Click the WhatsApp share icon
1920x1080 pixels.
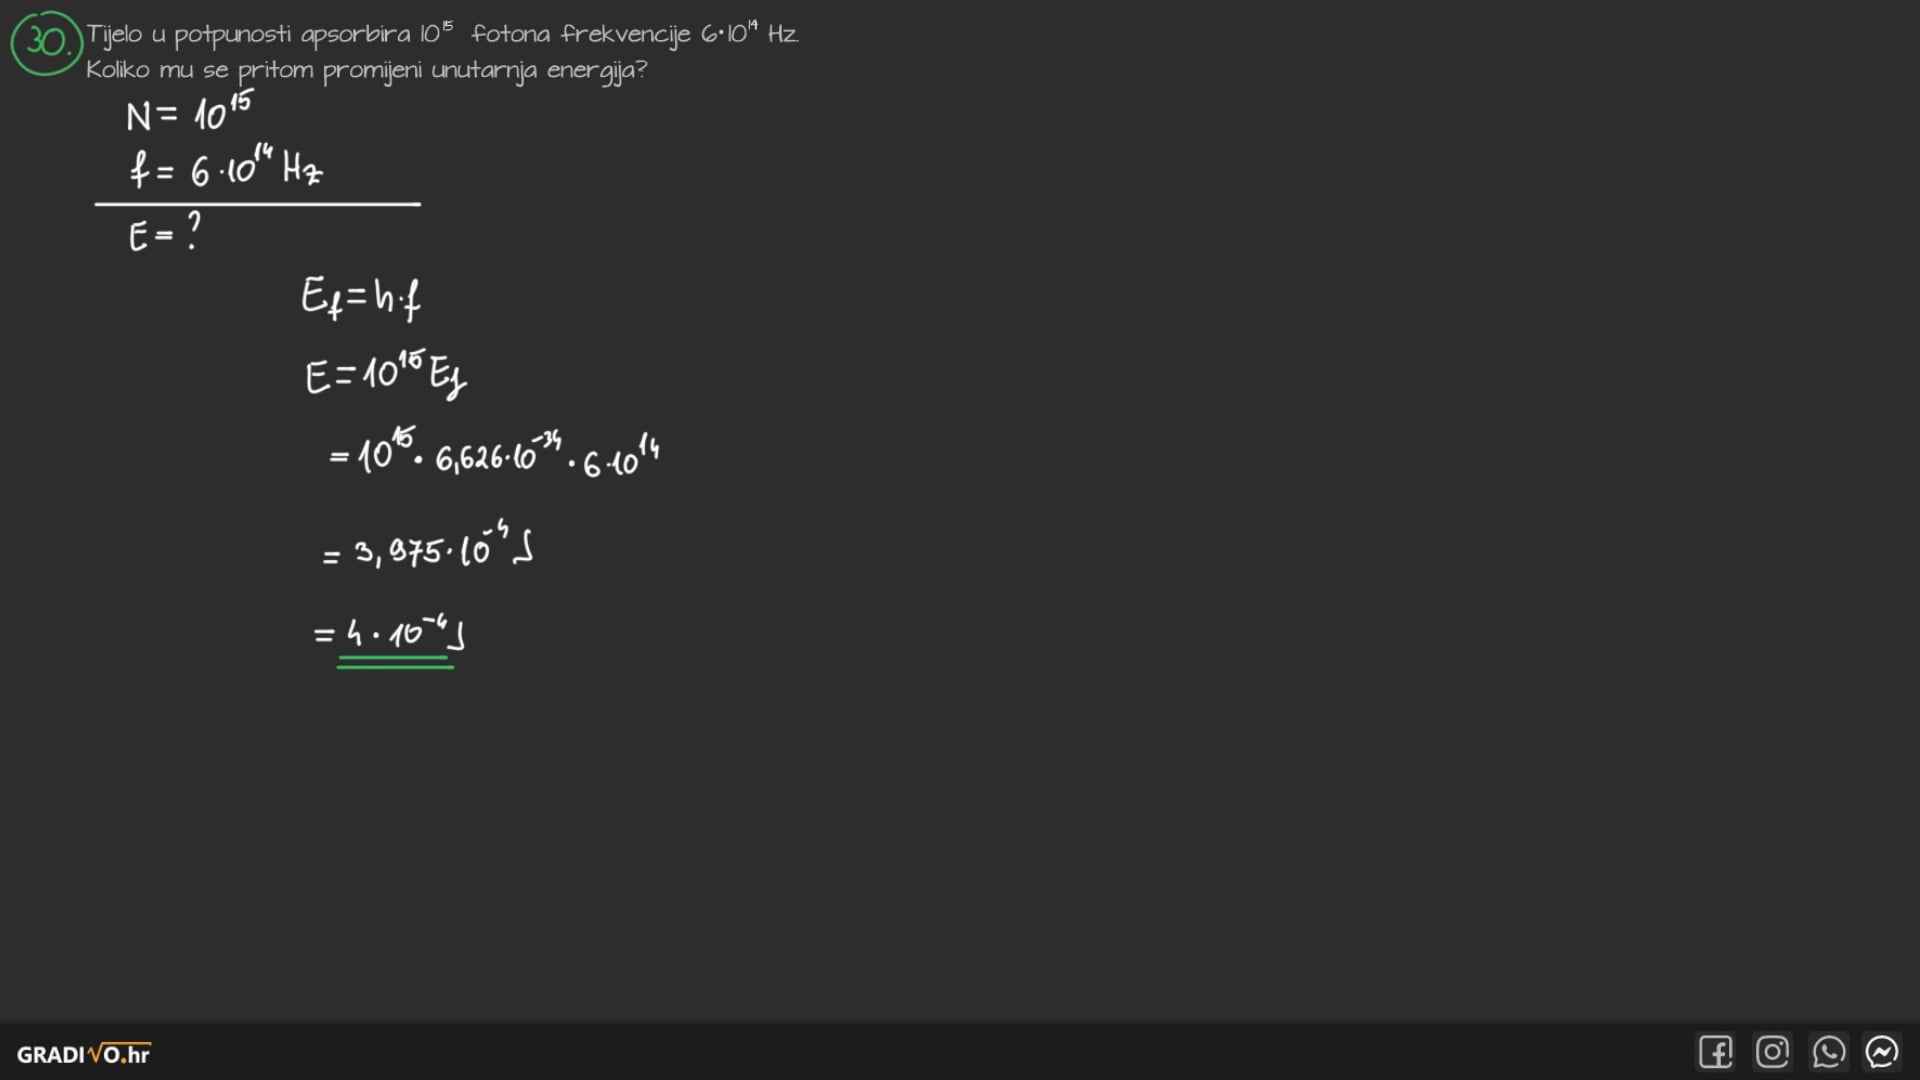(x=1828, y=1052)
